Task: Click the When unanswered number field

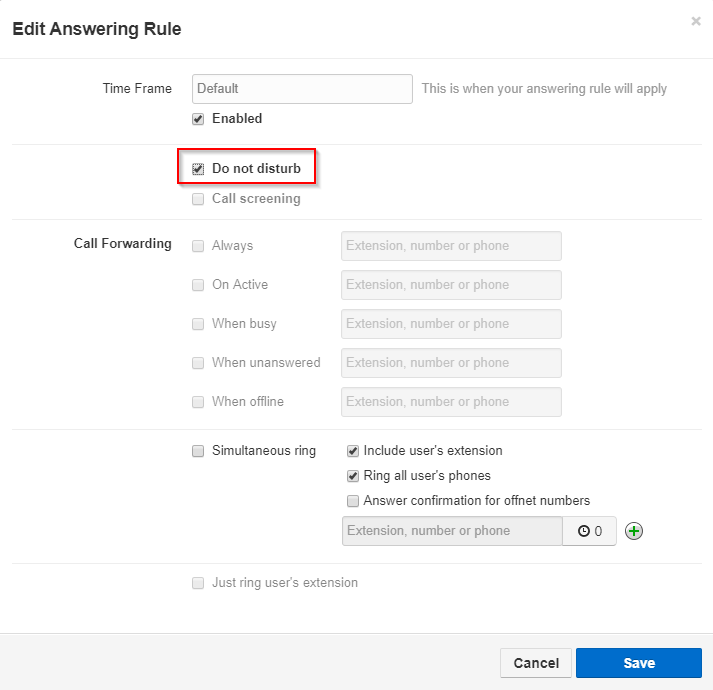Action: 451,363
